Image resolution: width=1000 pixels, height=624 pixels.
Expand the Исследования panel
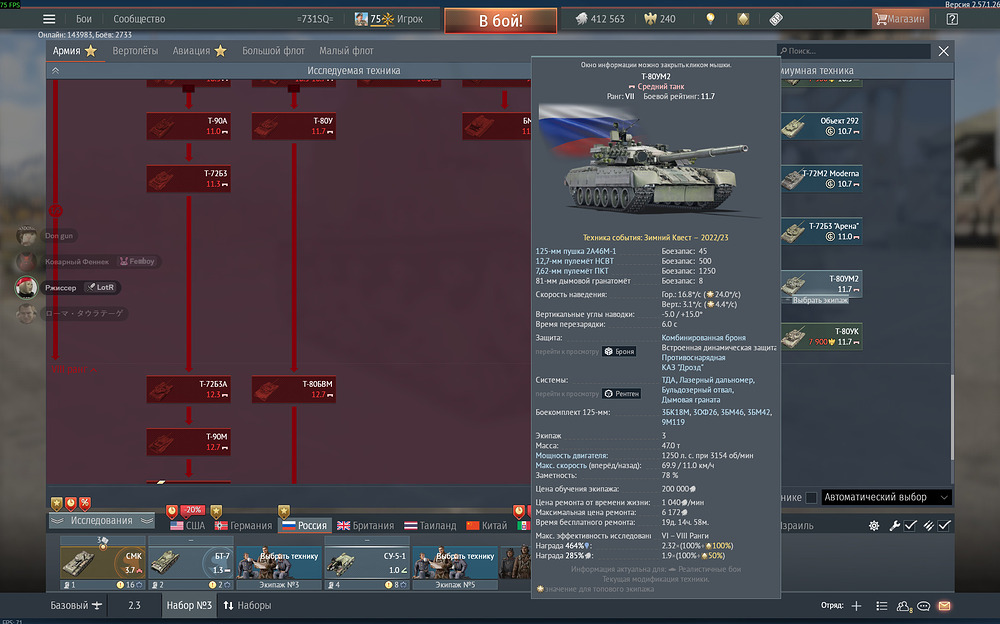coord(102,521)
